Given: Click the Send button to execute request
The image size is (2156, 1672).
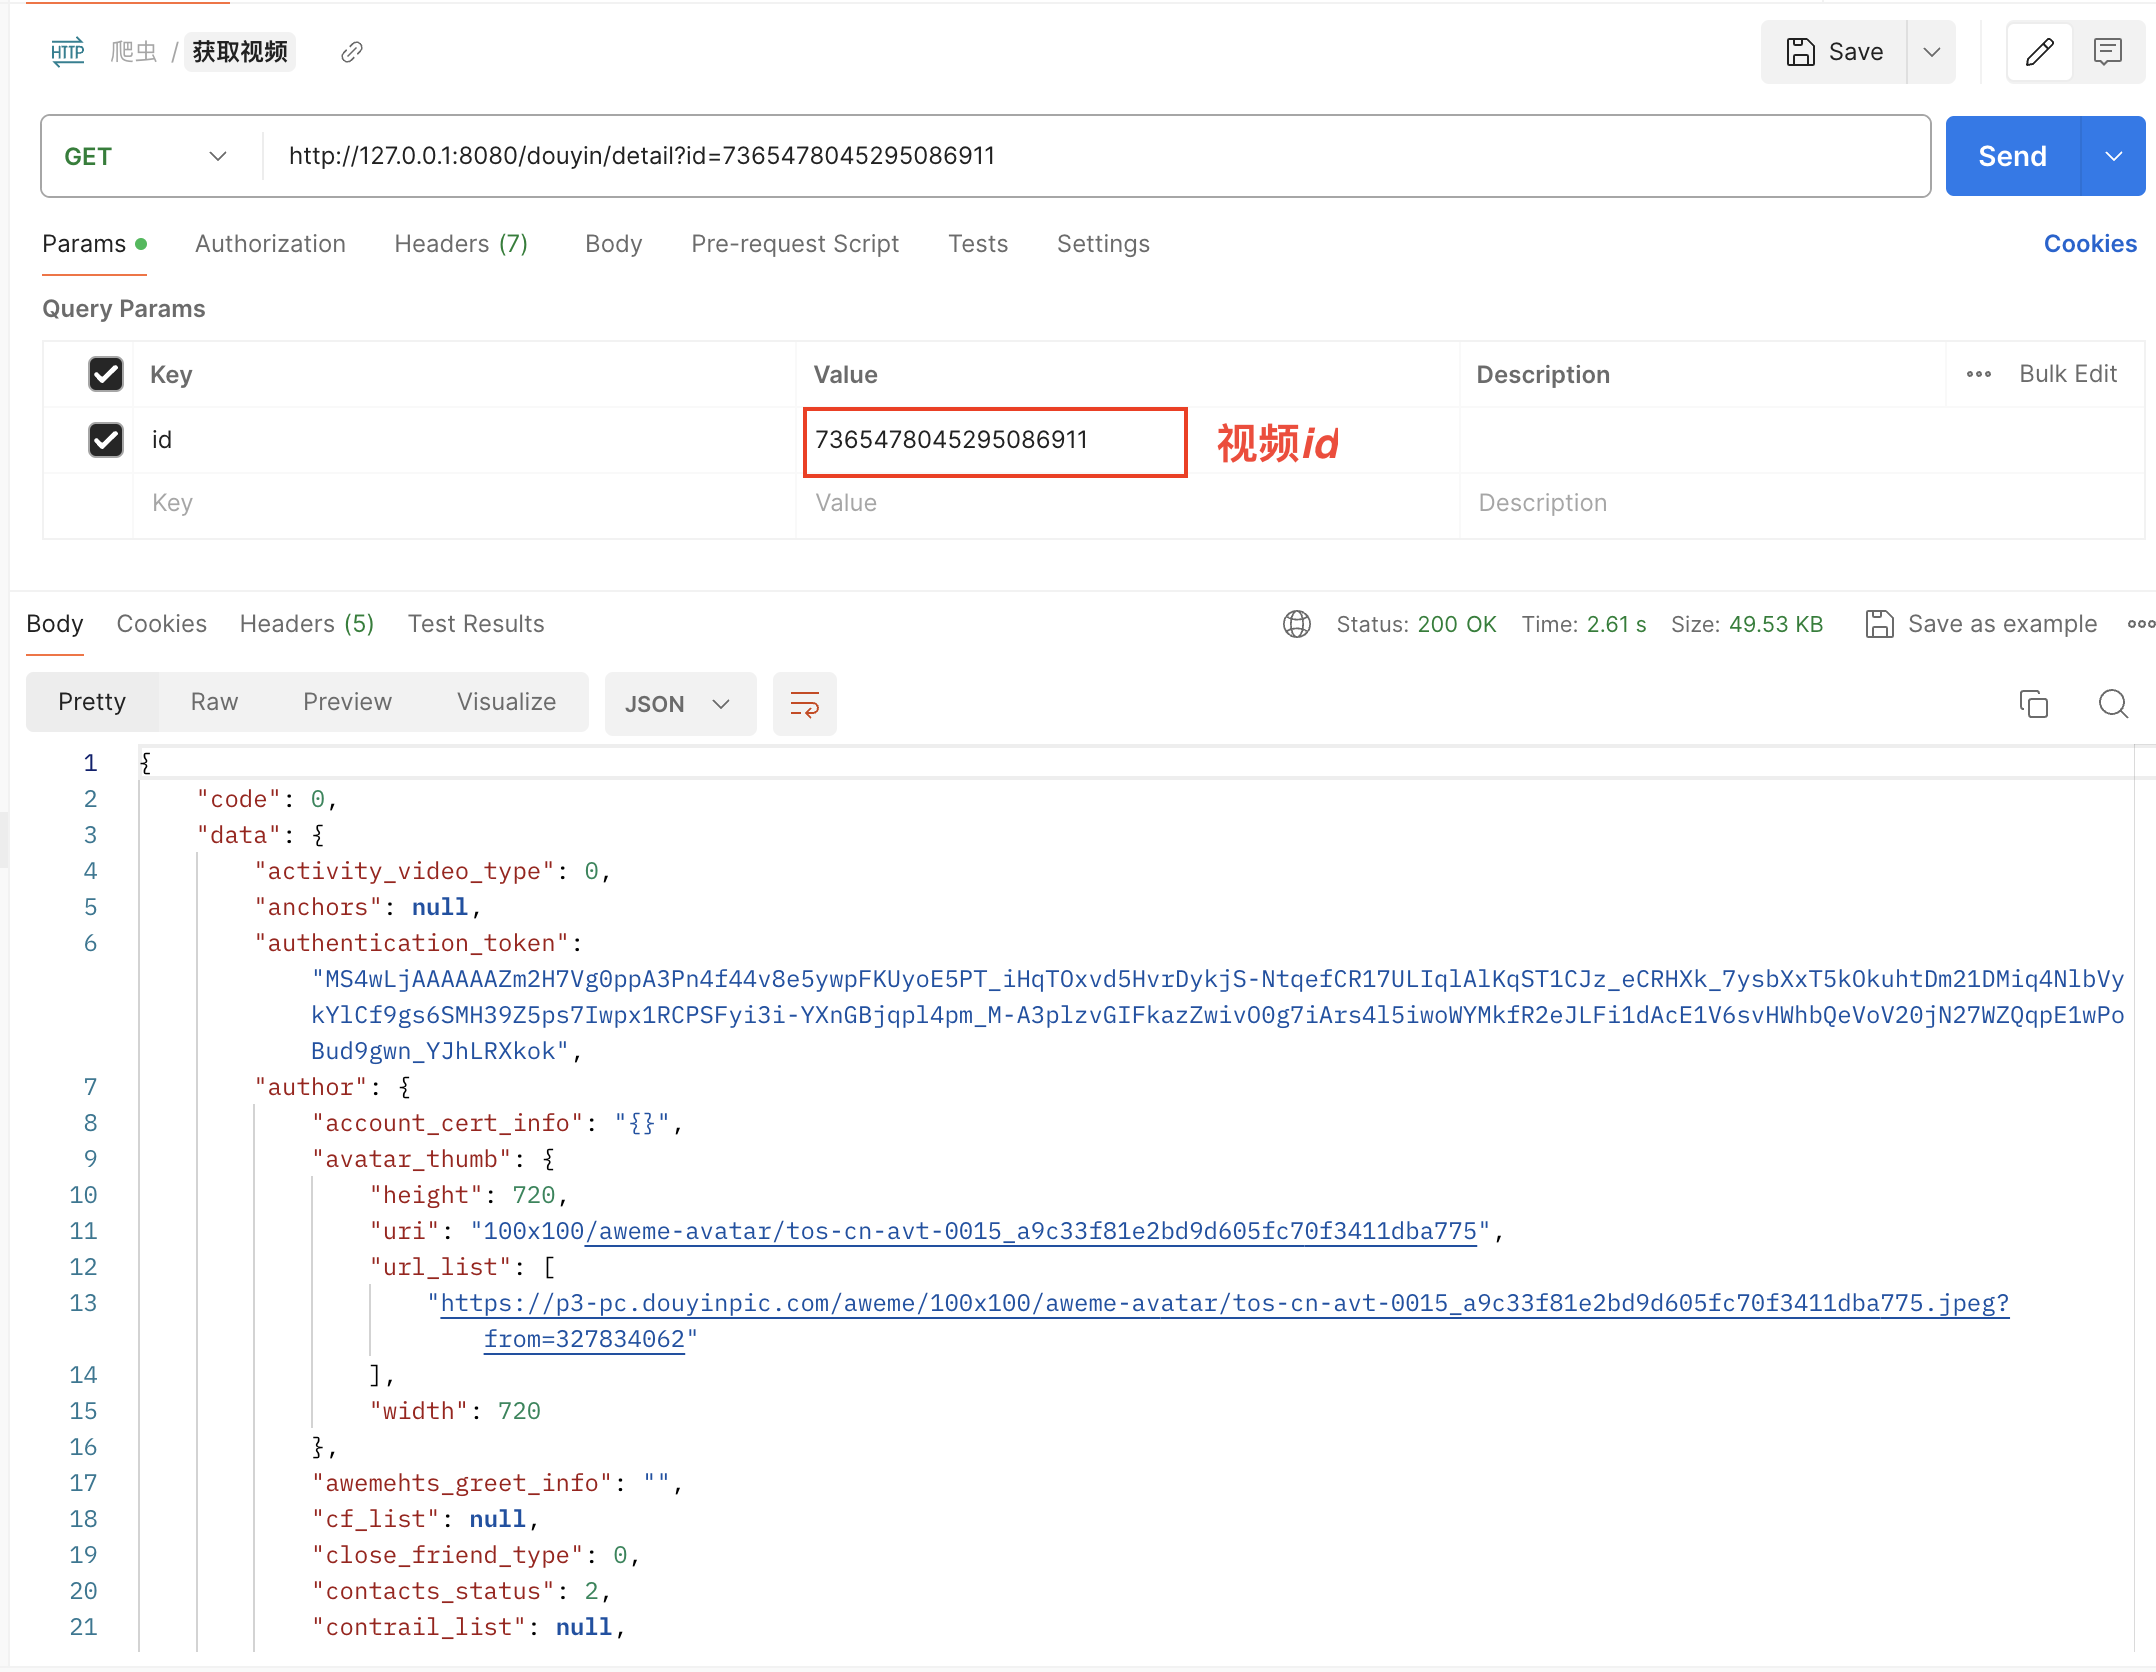Looking at the screenshot, I should click(2011, 154).
